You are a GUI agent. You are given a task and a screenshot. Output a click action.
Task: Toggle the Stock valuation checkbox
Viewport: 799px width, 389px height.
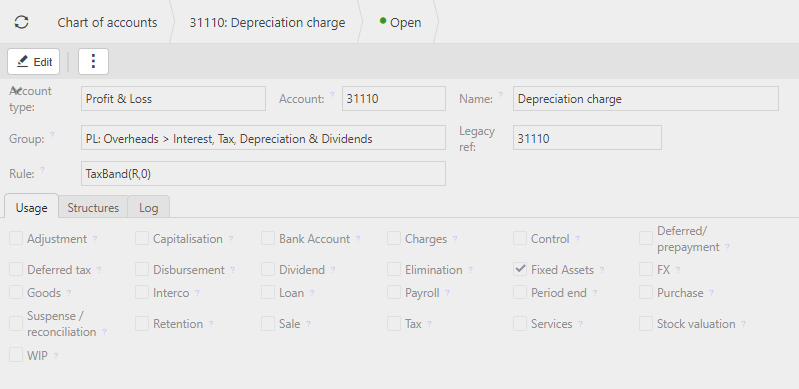tap(646, 323)
